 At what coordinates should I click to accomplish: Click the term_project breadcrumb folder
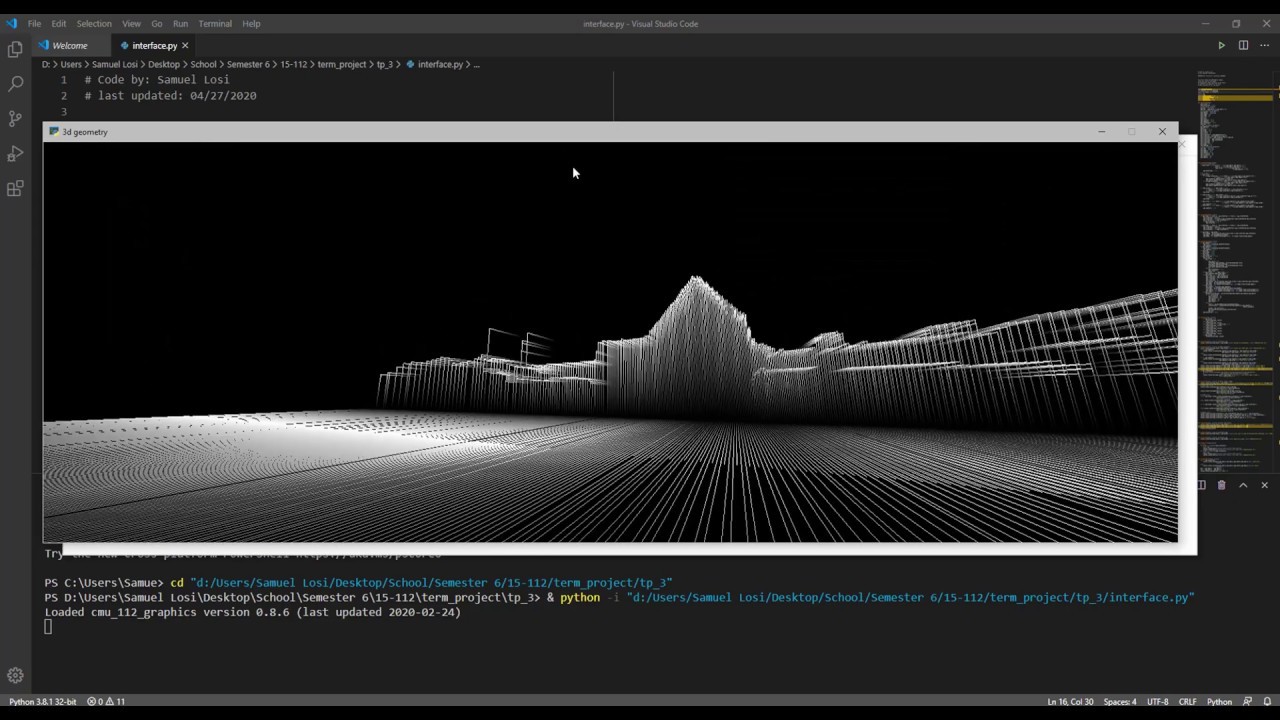click(x=341, y=64)
